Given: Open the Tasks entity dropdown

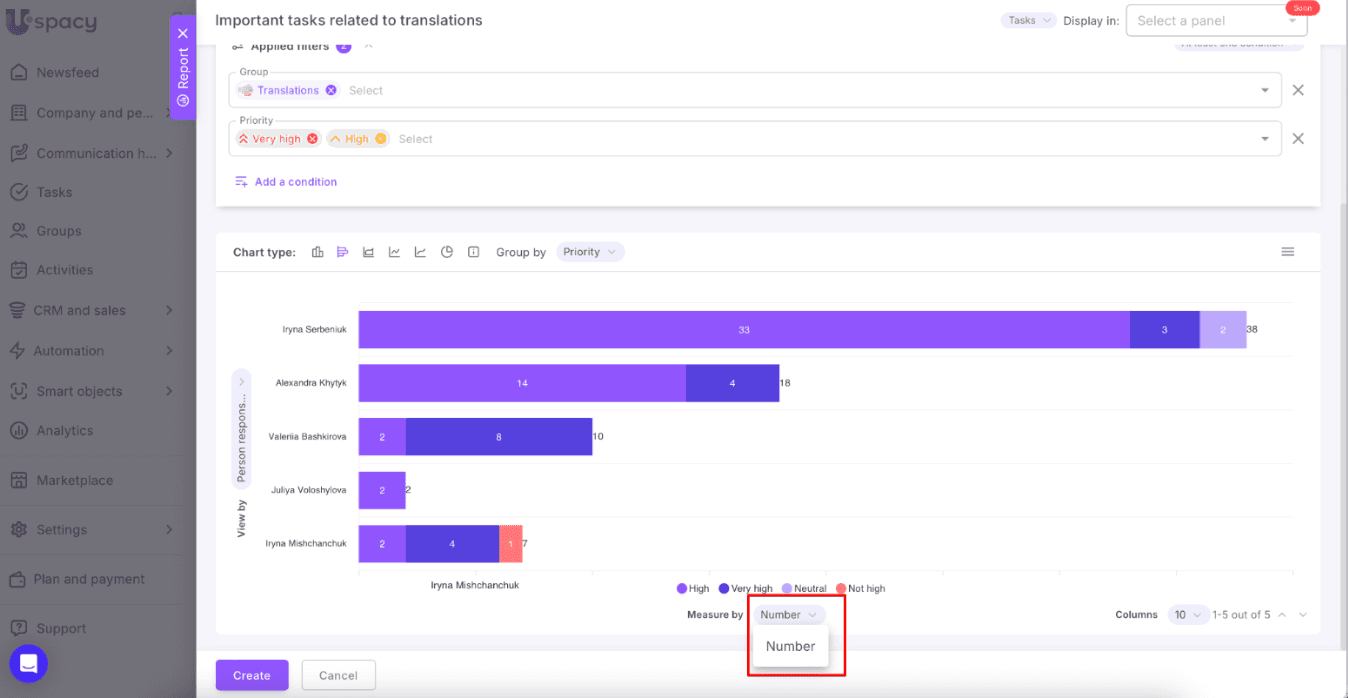Looking at the screenshot, I should (x=1029, y=20).
